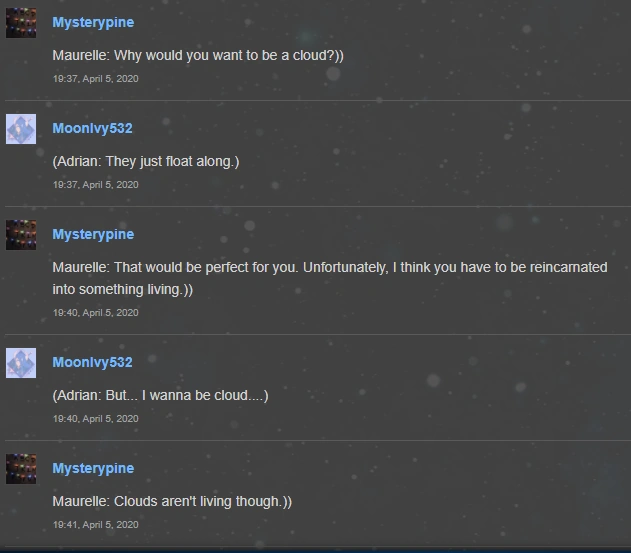Screen dimensions: 631x553
Task: Click Mysterypine username on first comment
Action: (x=93, y=23)
